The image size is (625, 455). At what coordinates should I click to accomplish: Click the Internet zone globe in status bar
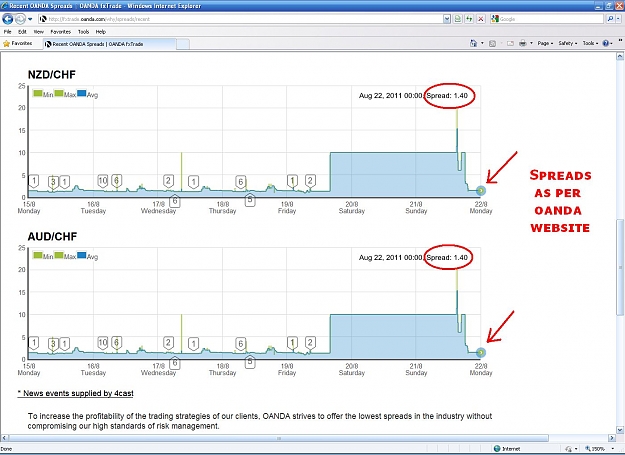coord(497,449)
